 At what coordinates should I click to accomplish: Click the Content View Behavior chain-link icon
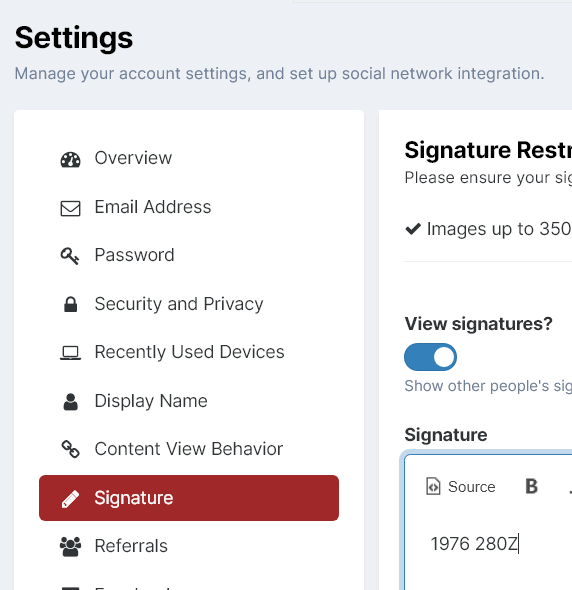[70, 449]
